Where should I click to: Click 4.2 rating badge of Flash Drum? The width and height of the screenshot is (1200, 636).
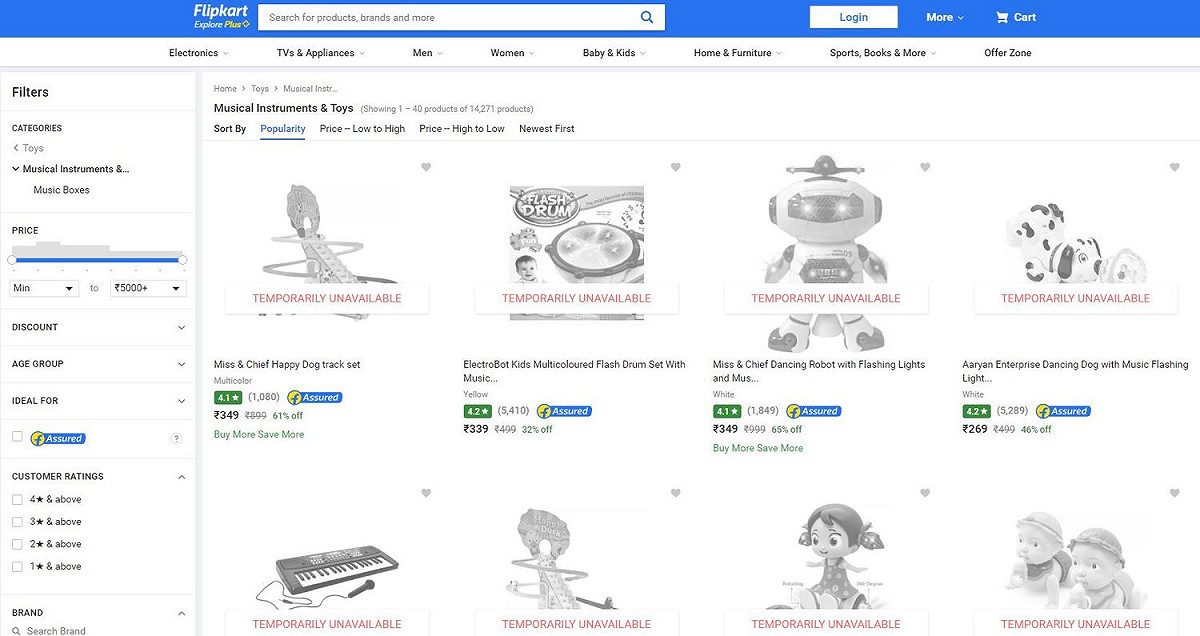tap(477, 411)
